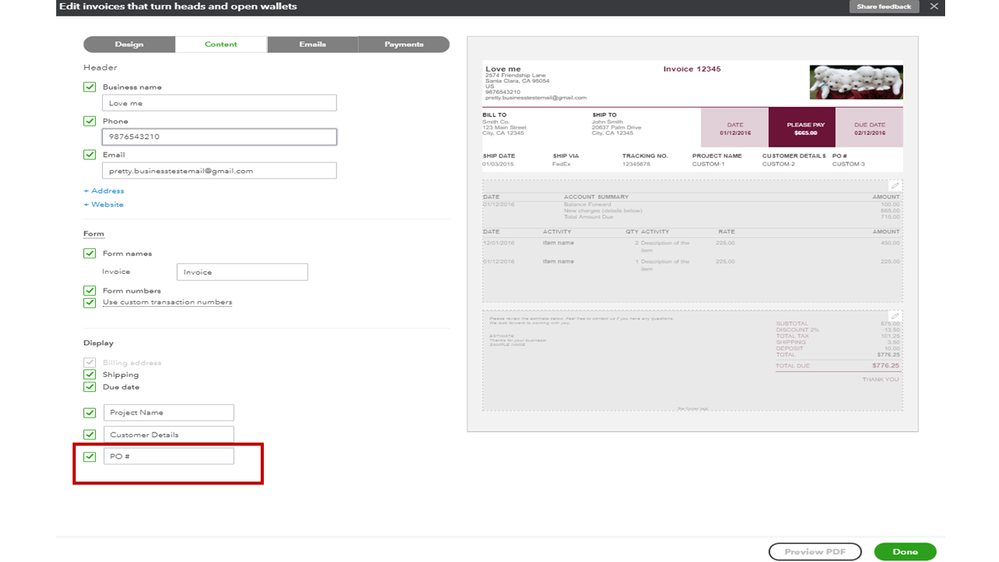Click the Love me business name in preview

503,69
